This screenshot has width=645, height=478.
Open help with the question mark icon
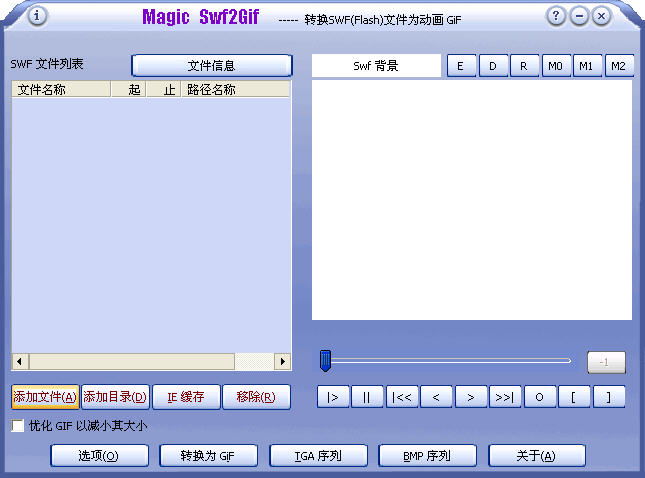click(x=556, y=16)
